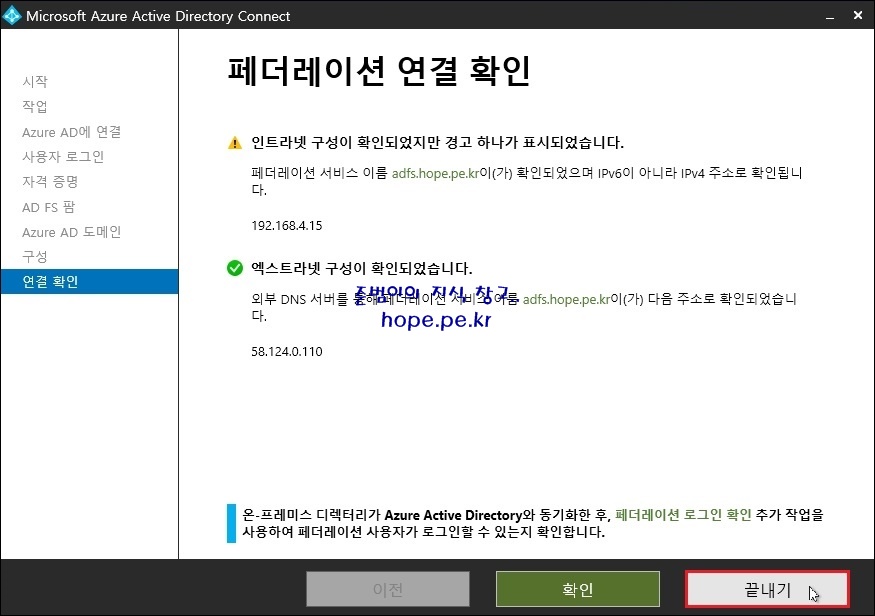Click the IP address 192.168.4.15

(287, 225)
